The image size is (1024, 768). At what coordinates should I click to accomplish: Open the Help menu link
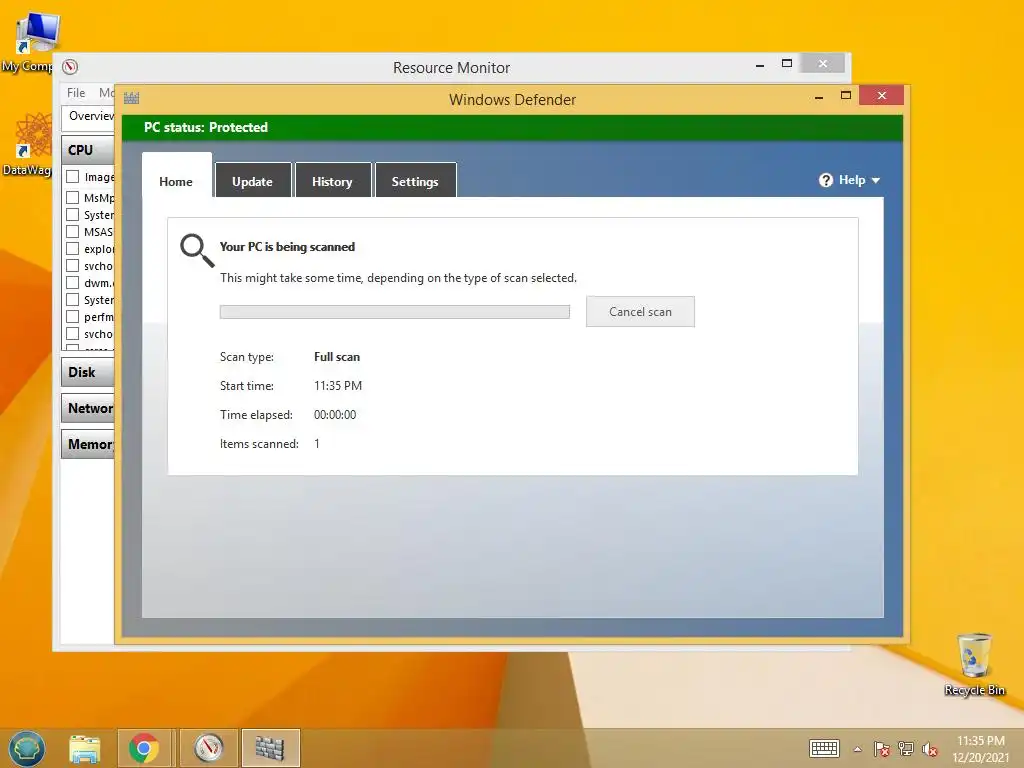point(852,180)
